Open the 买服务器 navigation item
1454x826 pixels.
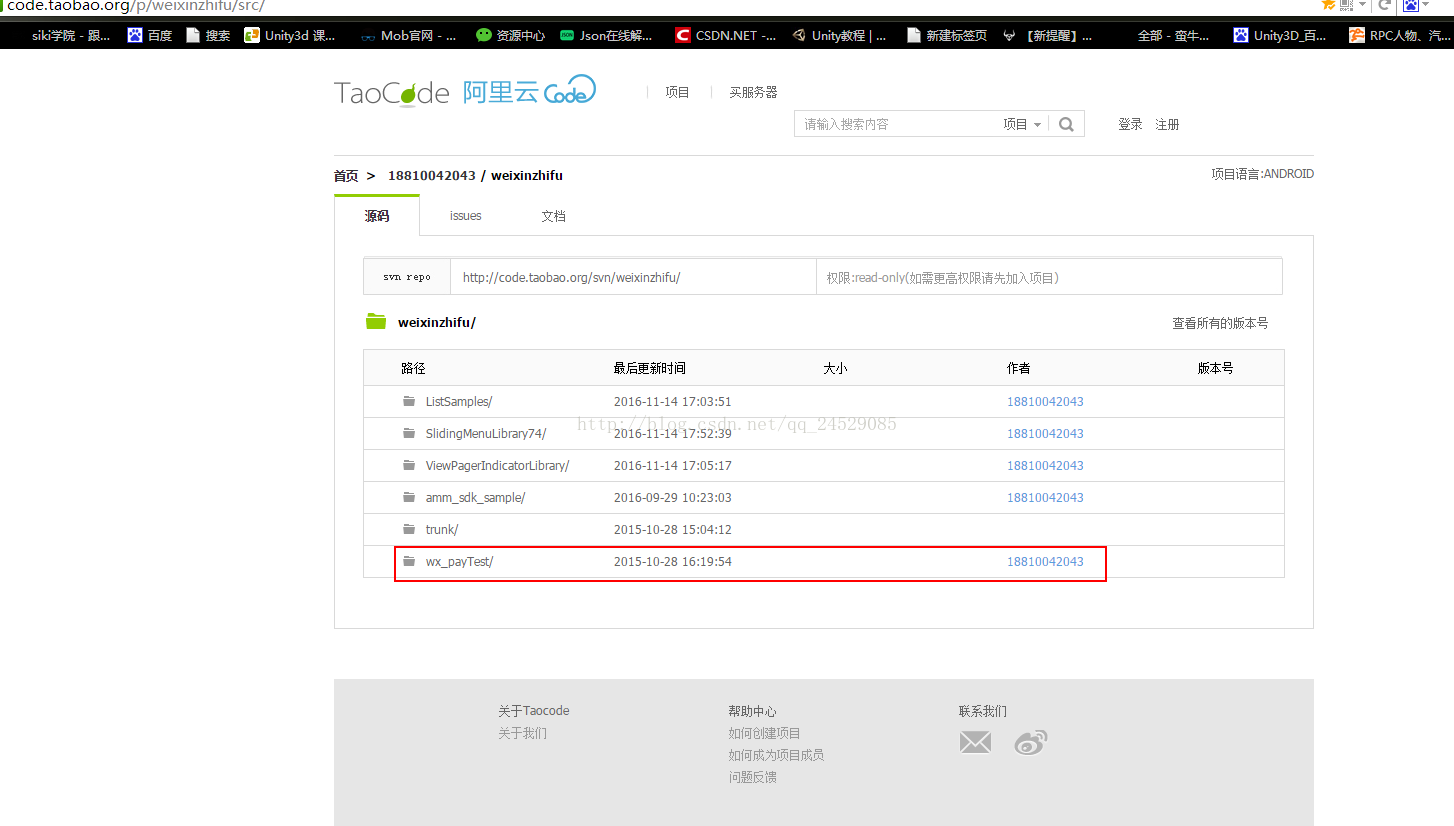point(753,92)
